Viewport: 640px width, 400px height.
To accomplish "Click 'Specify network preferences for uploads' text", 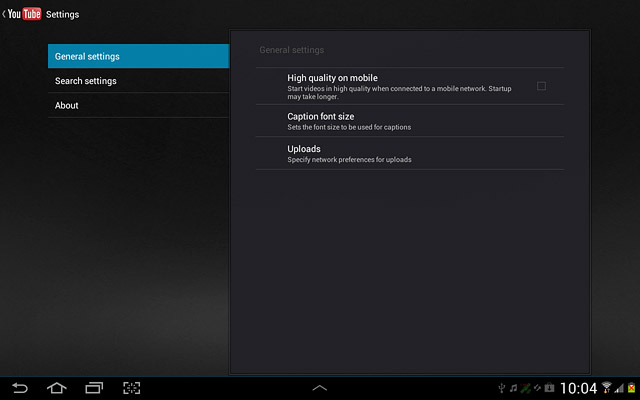I will (x=349, y=160).
